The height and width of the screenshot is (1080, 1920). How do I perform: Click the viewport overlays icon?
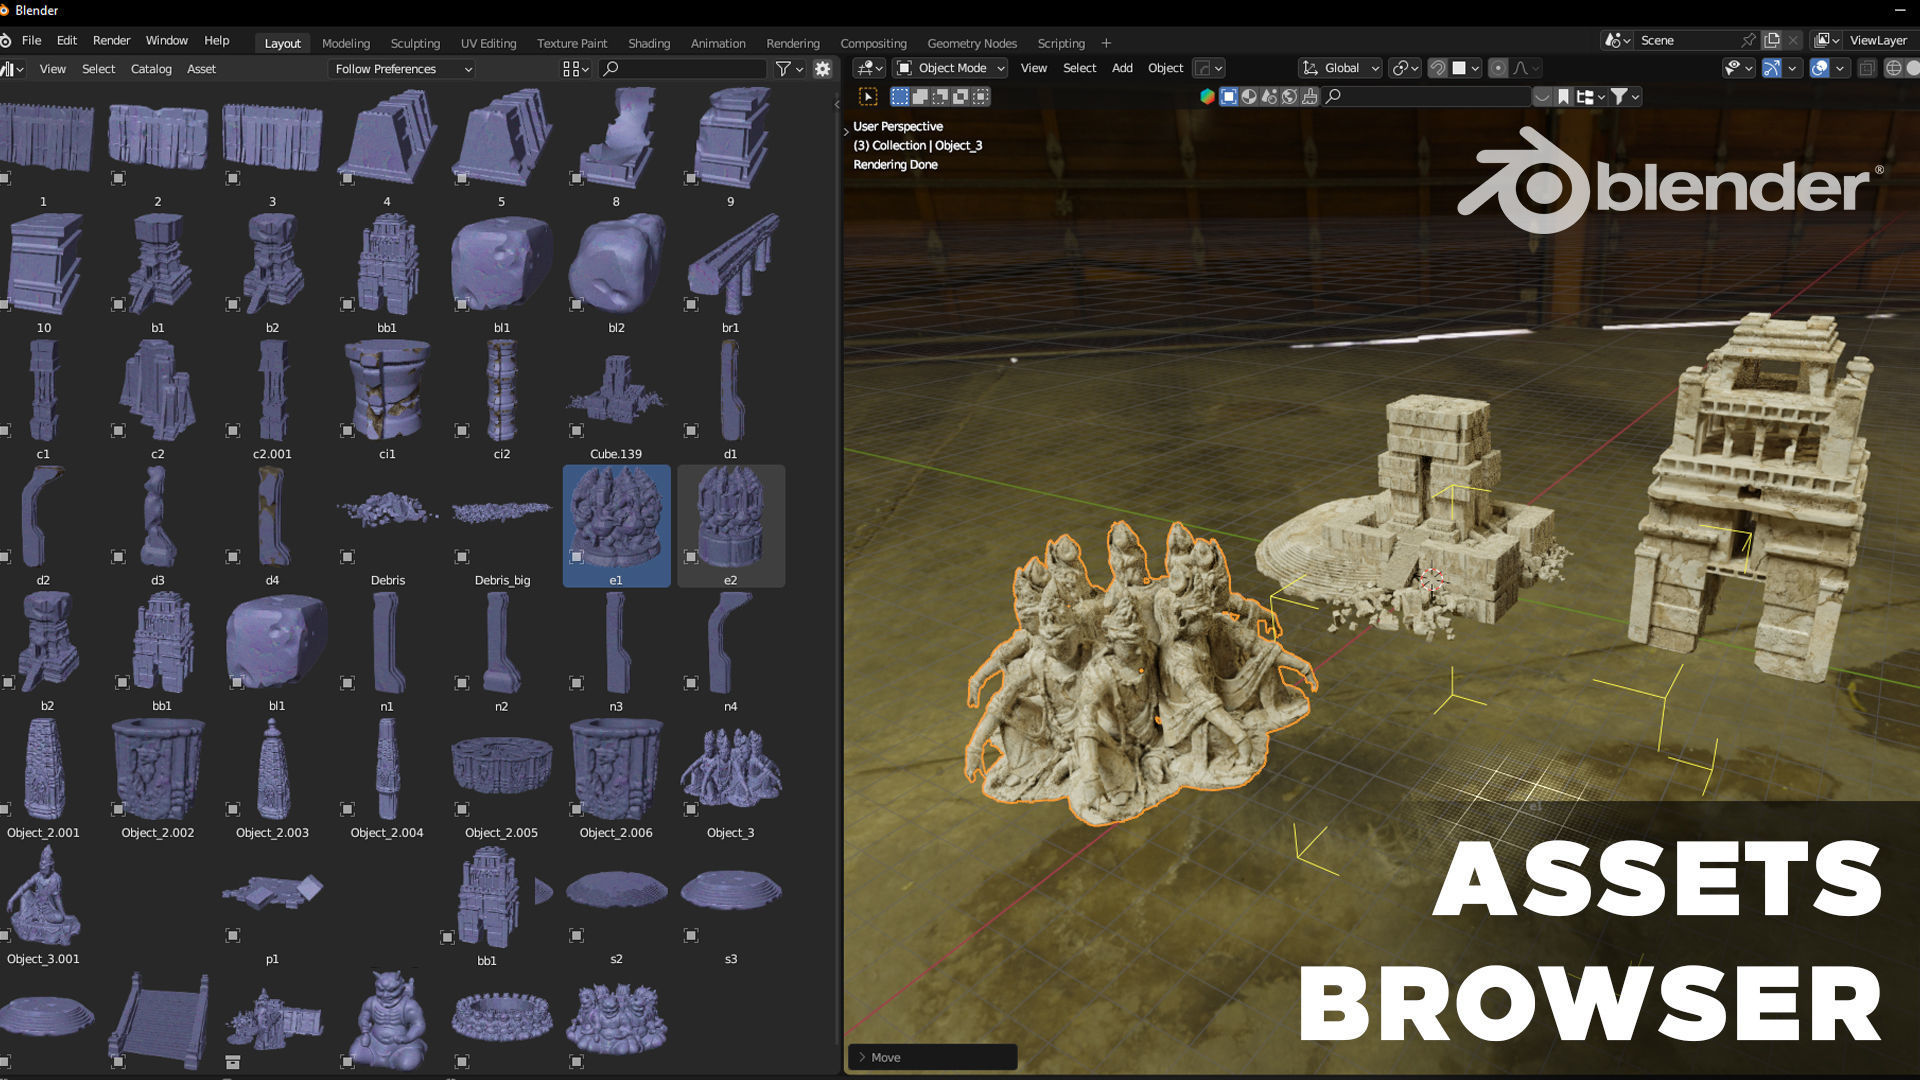[1819, 68]
